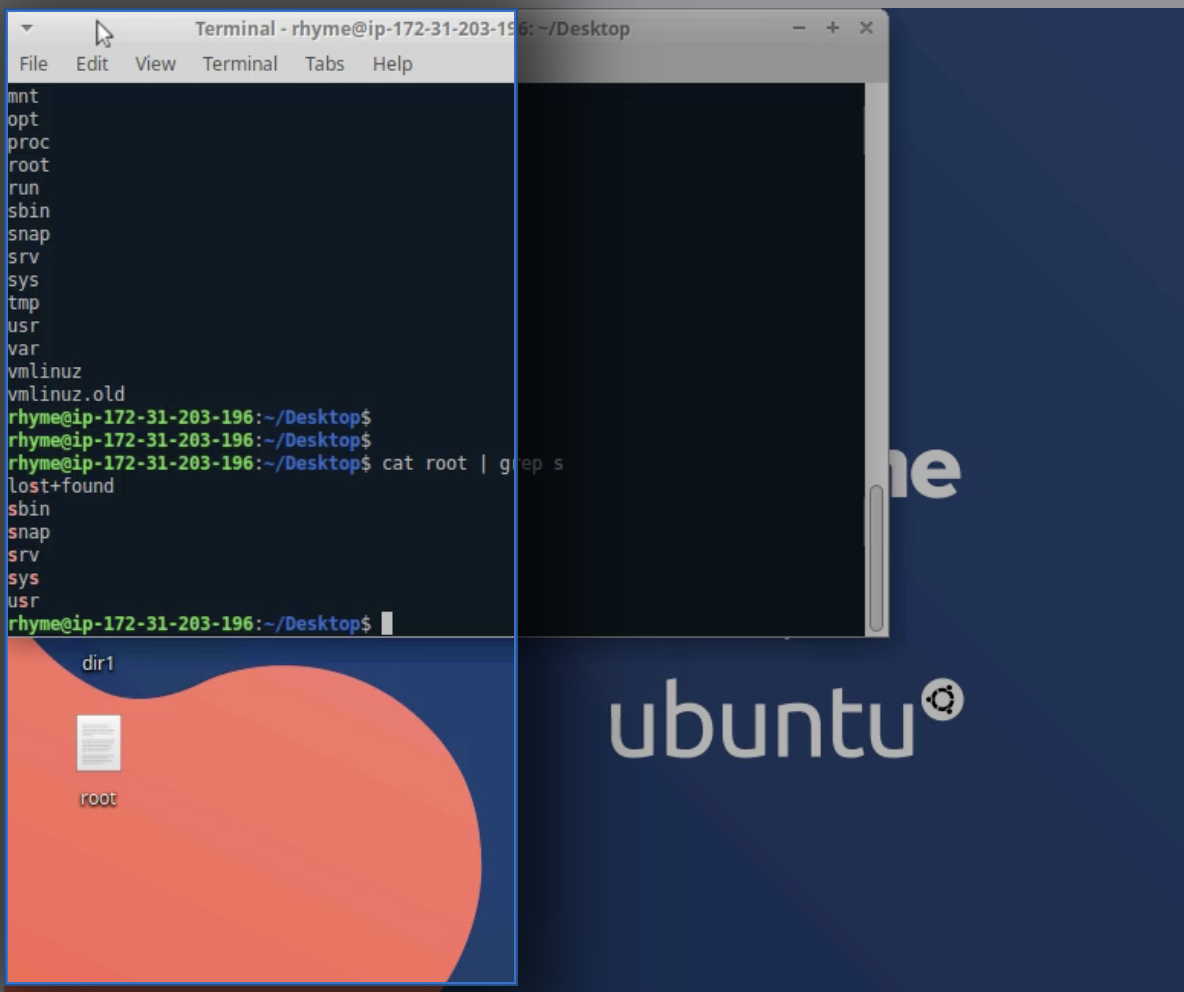Click the highlighted 'srv' grep result
1184x992 pixels.
(x=23, y=555)
